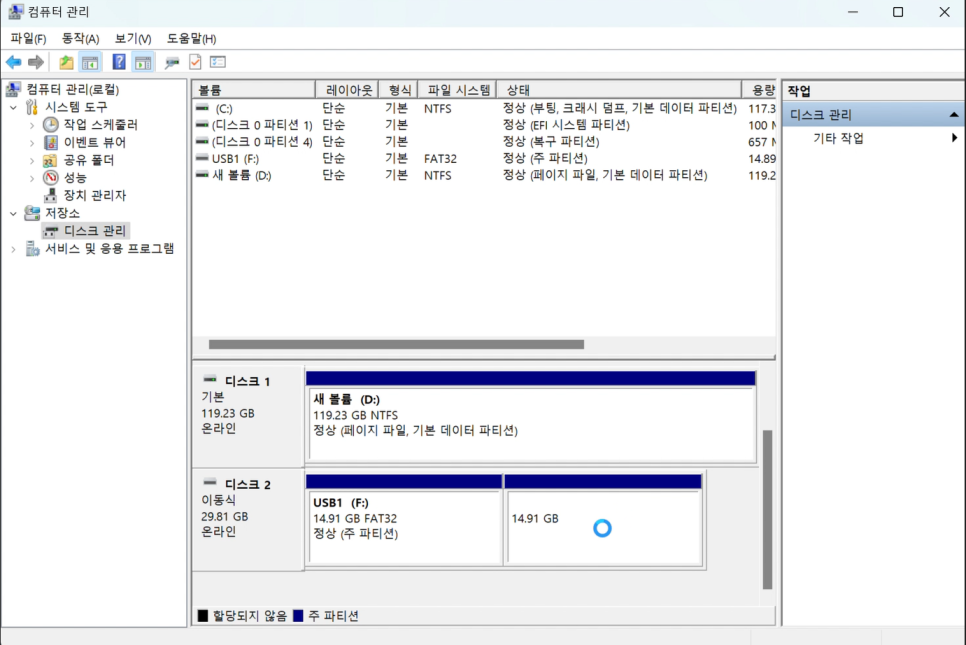
Task: Select 작업 스케줄러 in the tree
Action: pyautogui.click(x=100, y=125)
